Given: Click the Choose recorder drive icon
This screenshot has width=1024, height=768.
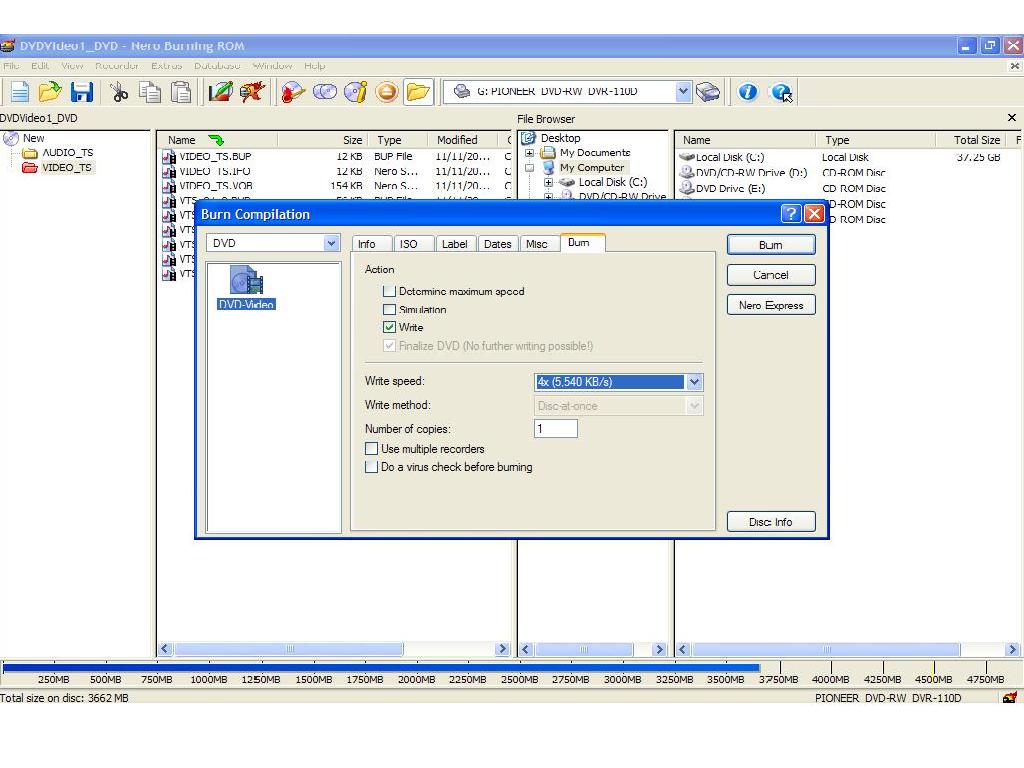Looking at the screenshot, I should pyautogui.click(x=707, y=92).
